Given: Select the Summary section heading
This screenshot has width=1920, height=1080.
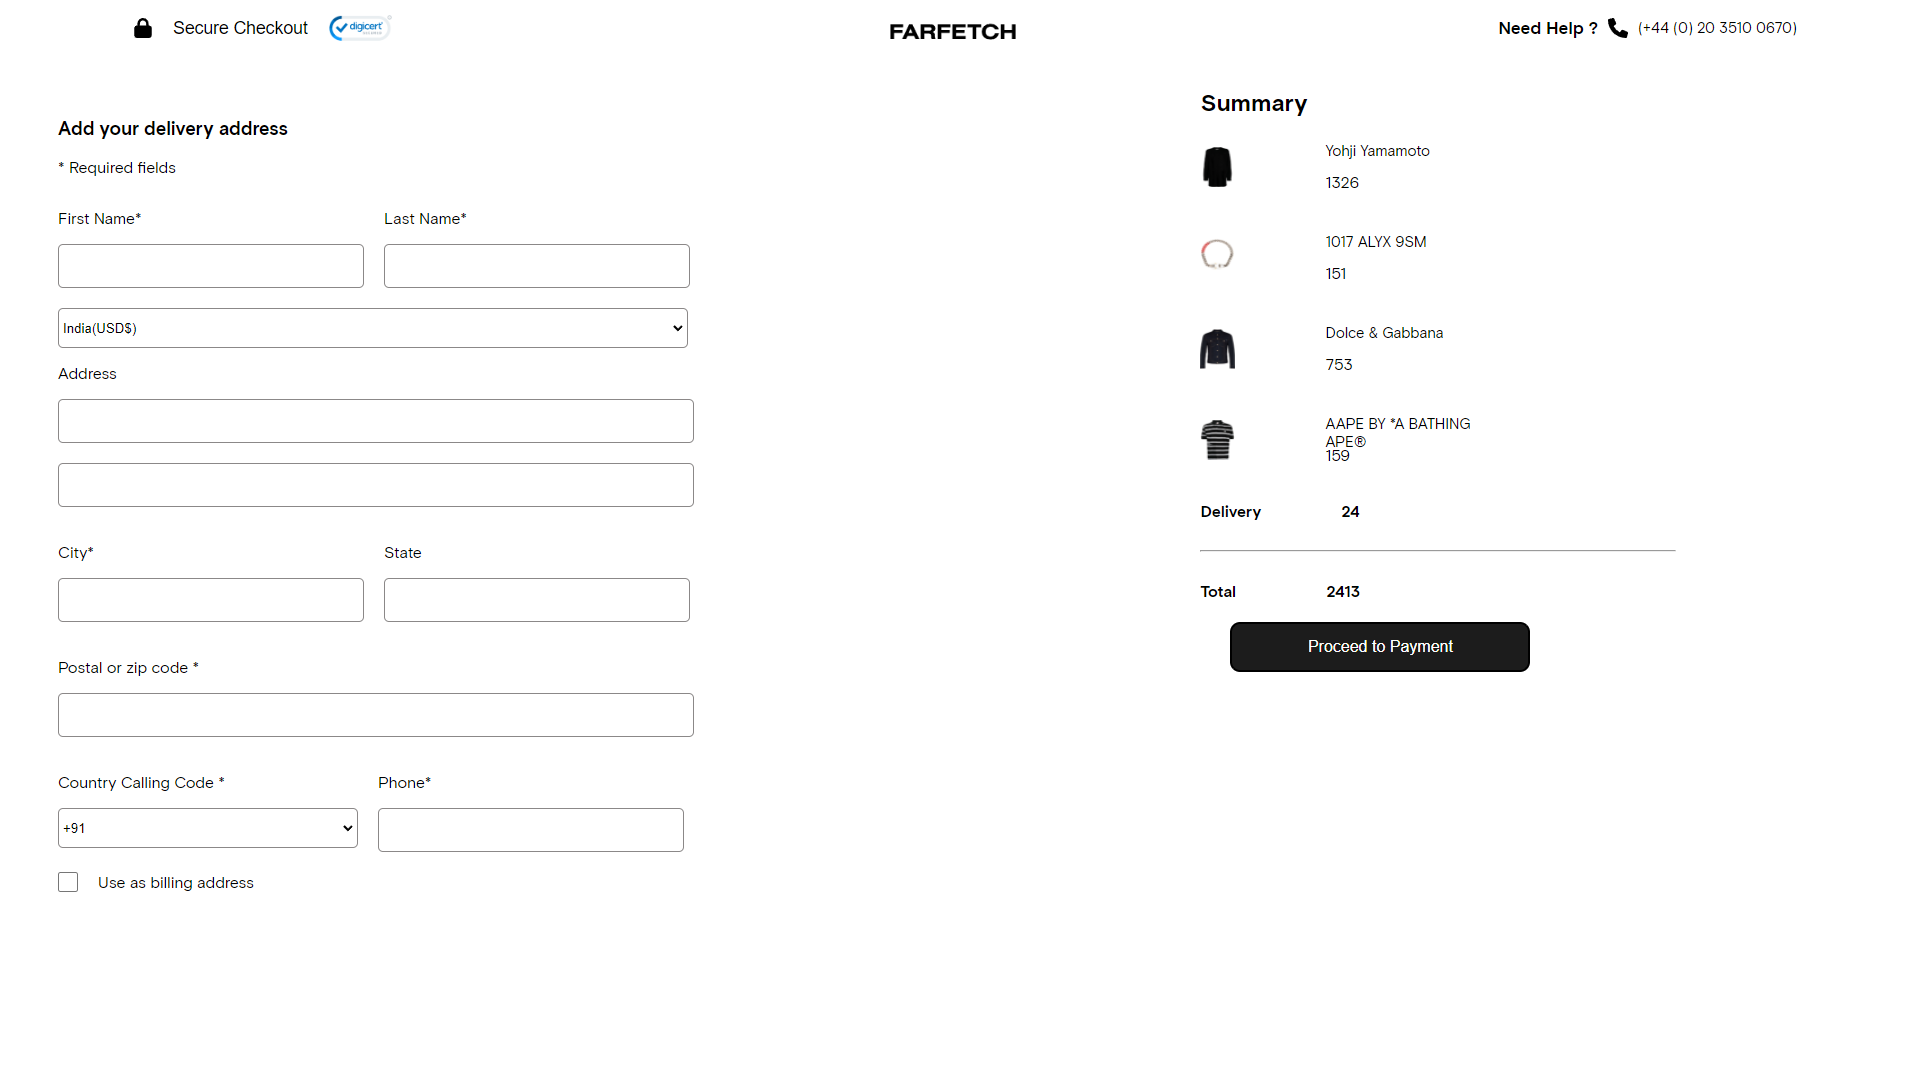Looking at the screenshot, I should pos(1253,103).
